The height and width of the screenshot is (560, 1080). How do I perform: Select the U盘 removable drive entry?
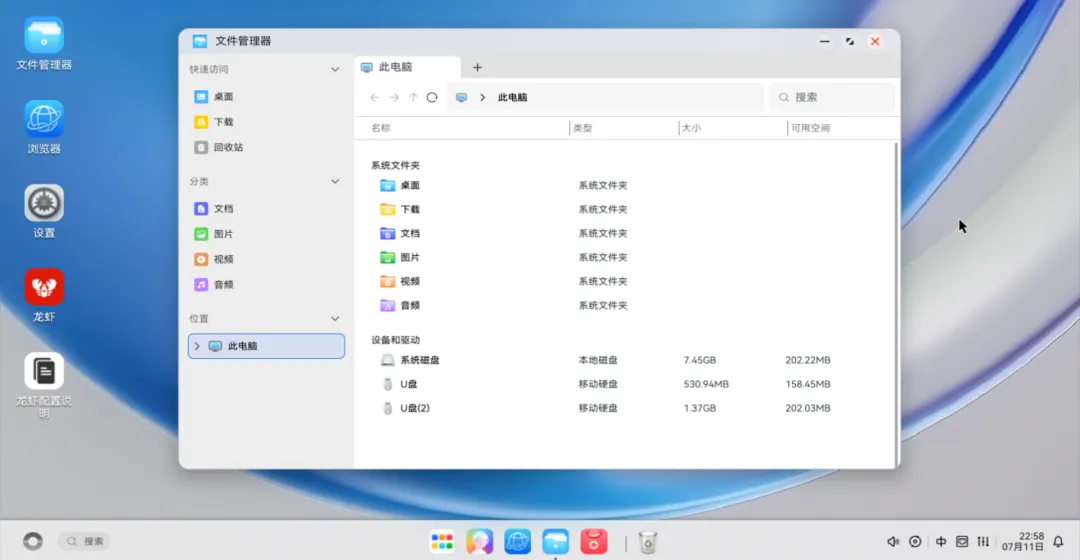coord(627,384)
